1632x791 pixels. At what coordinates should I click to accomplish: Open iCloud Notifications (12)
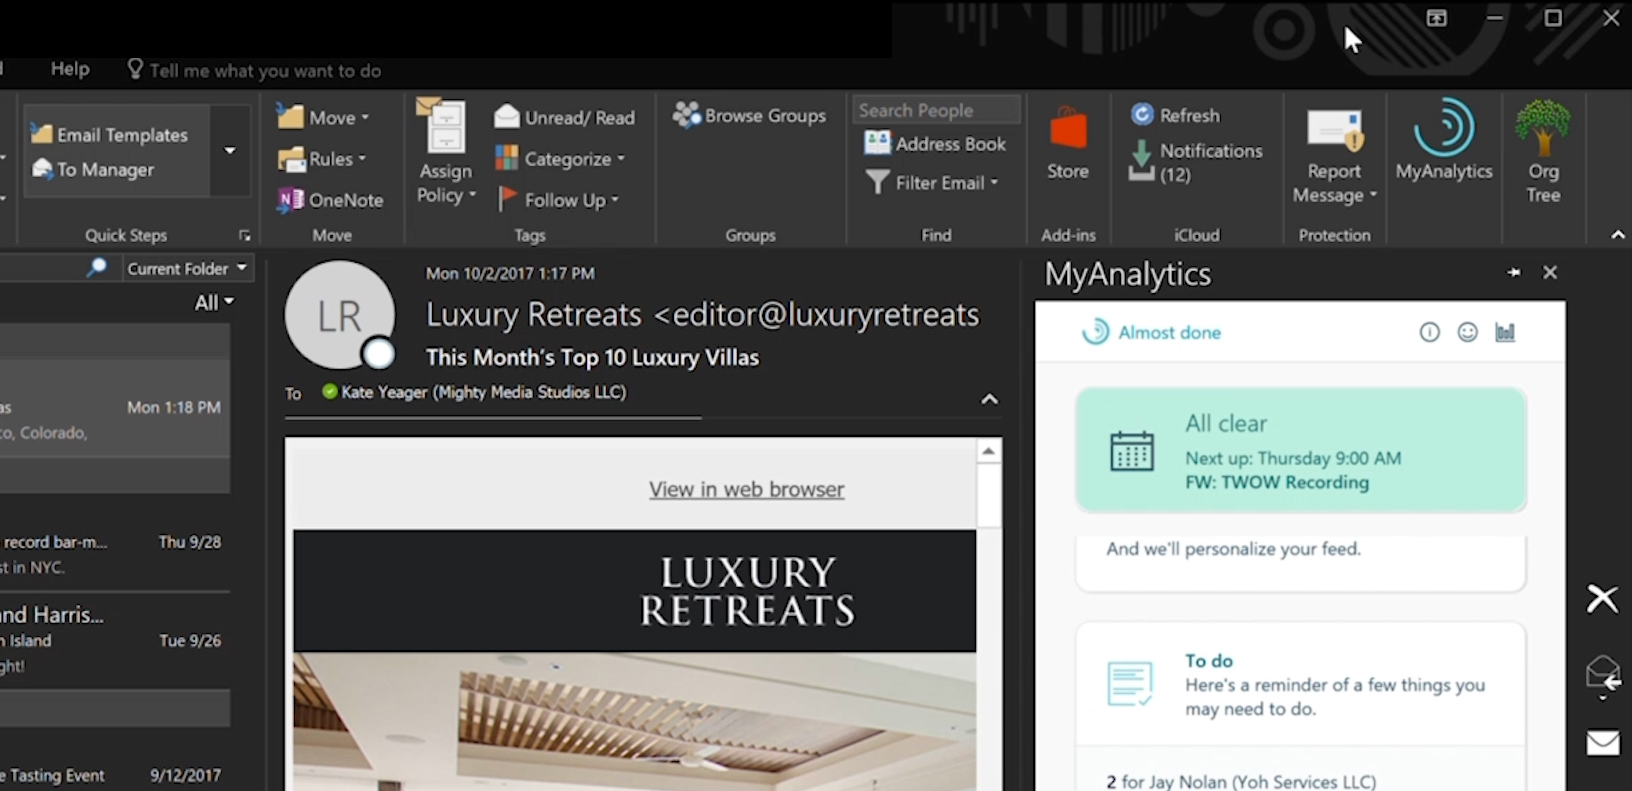tap(1196, 162)
